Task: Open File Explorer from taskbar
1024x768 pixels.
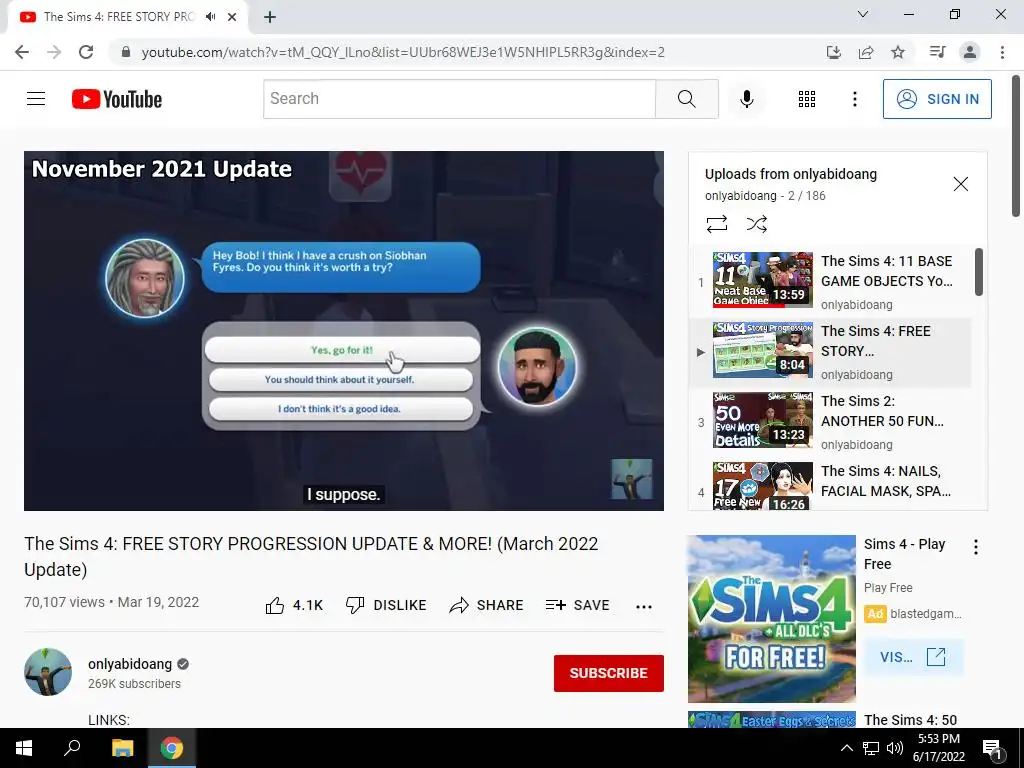Action: click(x=122, y=748)
